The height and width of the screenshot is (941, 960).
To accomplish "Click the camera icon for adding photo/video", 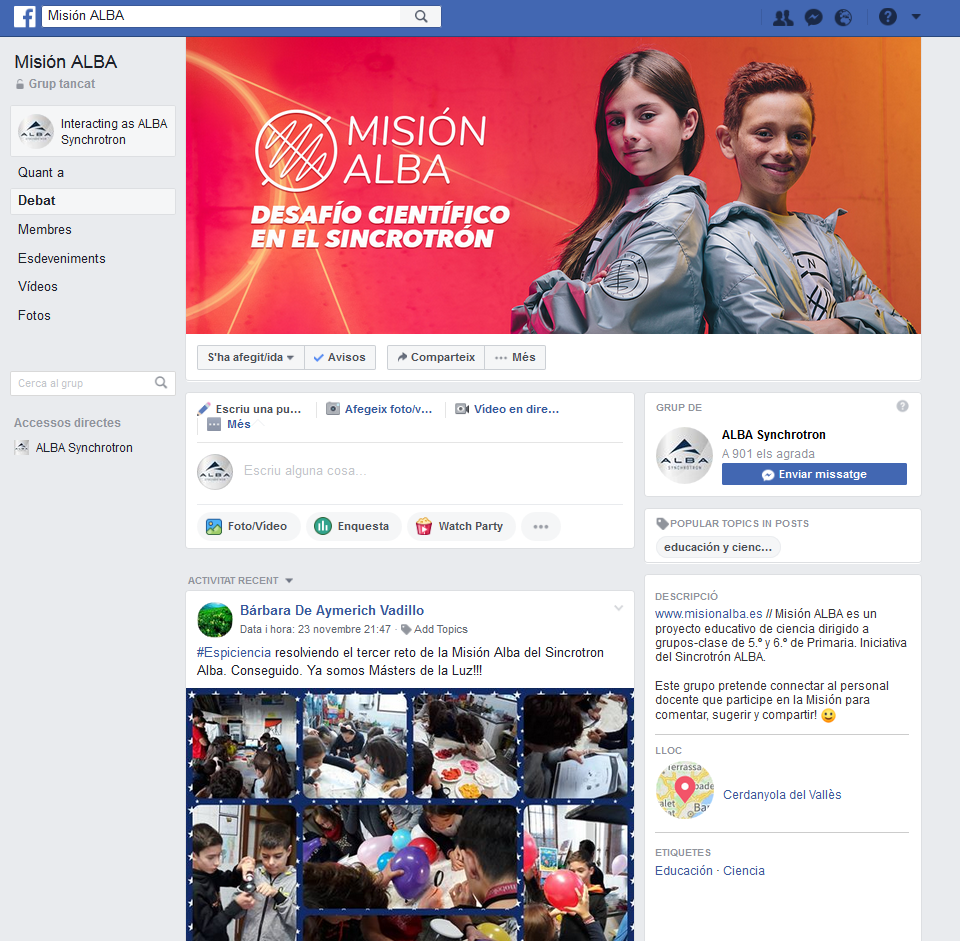I will tap(332, 408).
